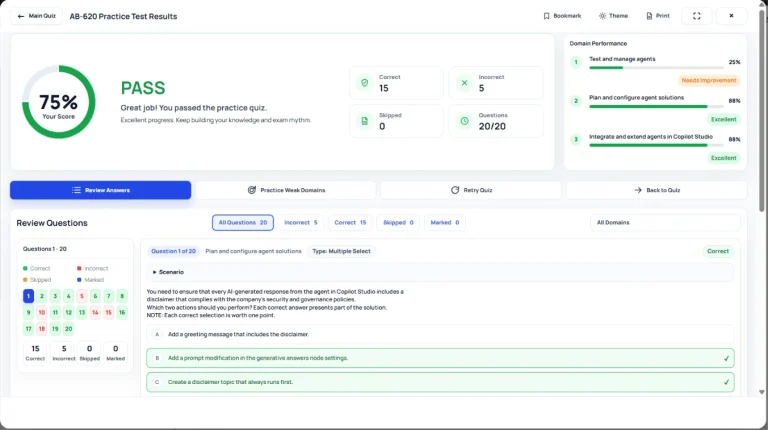
Task: Click Retry Quiz button
Action: click(471, 190)
